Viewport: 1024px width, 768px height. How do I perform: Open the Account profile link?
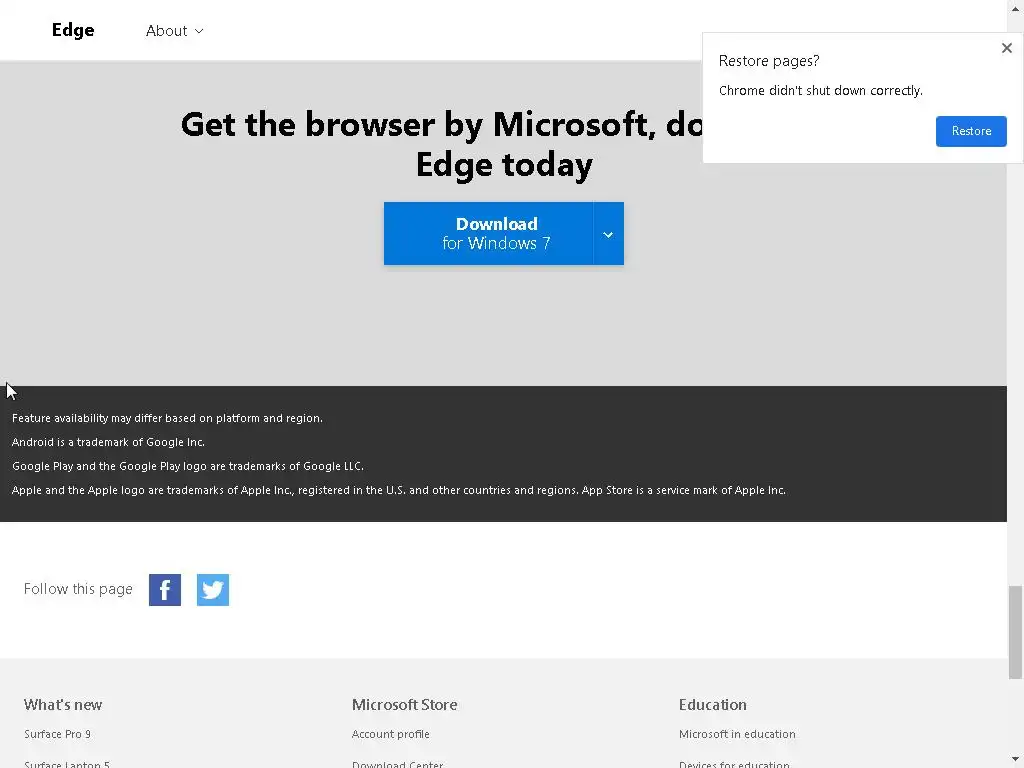[x=391, y=734]
